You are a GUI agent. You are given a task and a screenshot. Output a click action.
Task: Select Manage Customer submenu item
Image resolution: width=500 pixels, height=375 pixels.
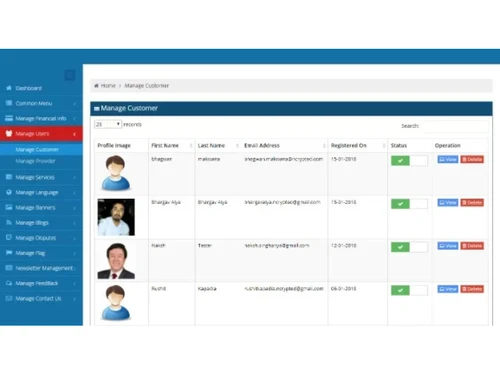point(41,150)
